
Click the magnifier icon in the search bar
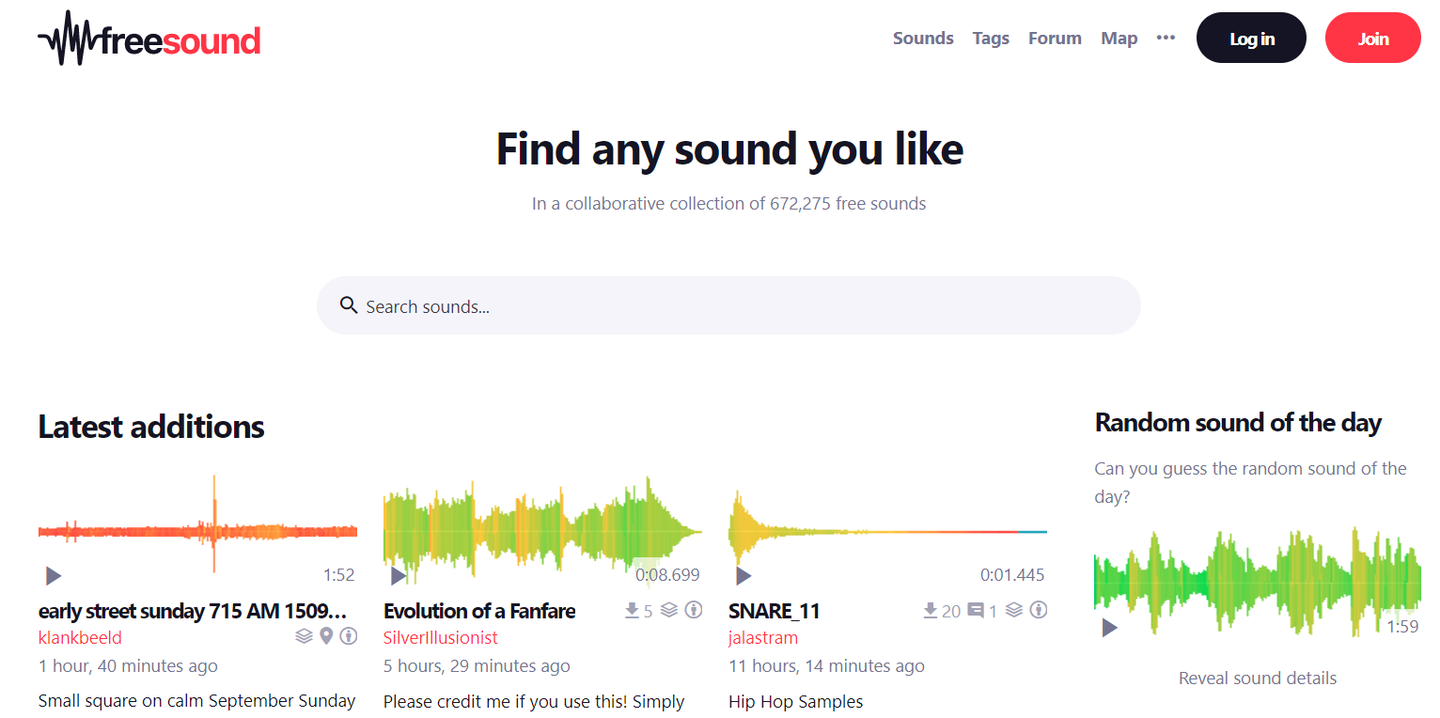click(348, 305)
